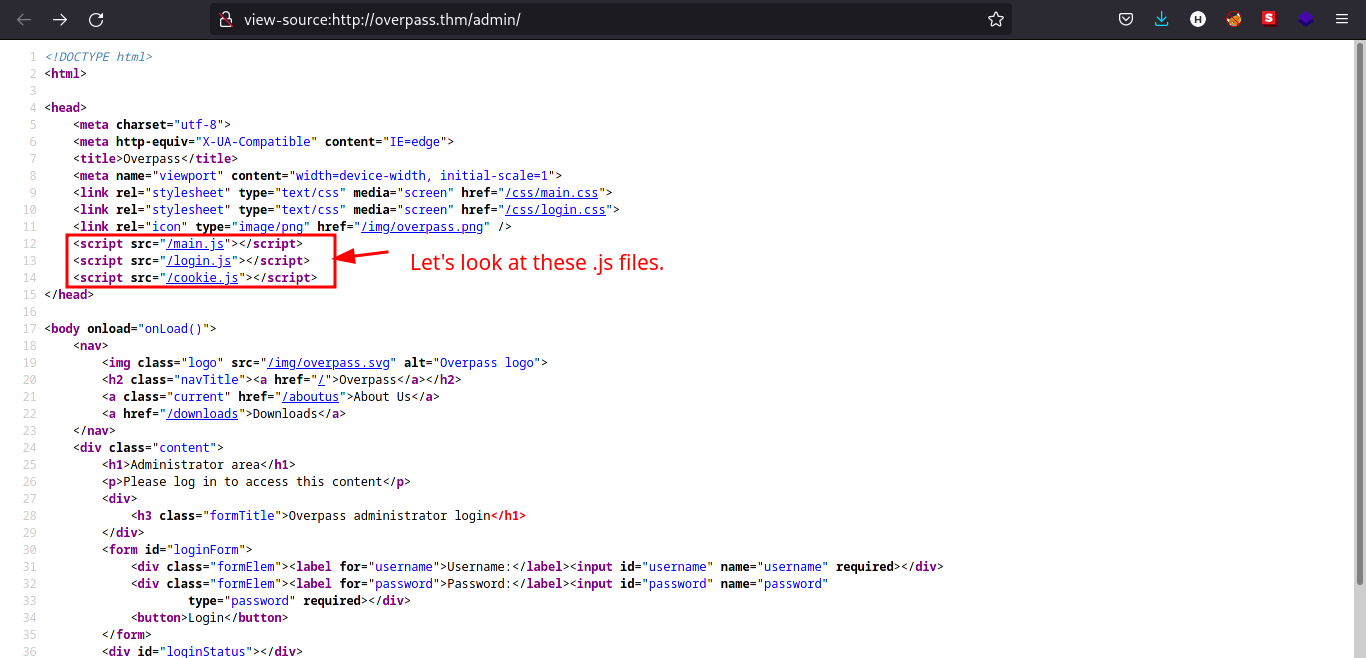The width and height of the screenshot is (1366, 658).
Task: Visit the /aboutus link in the source
Action: (x=310, y=396)
